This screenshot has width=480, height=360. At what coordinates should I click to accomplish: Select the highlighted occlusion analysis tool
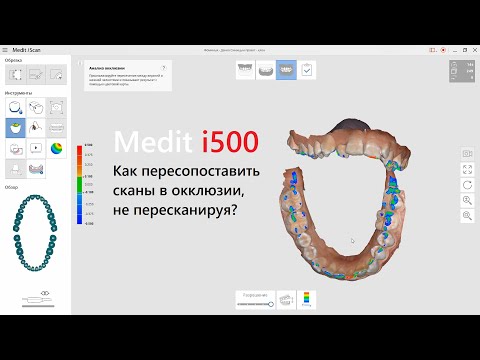pos(15,128)
